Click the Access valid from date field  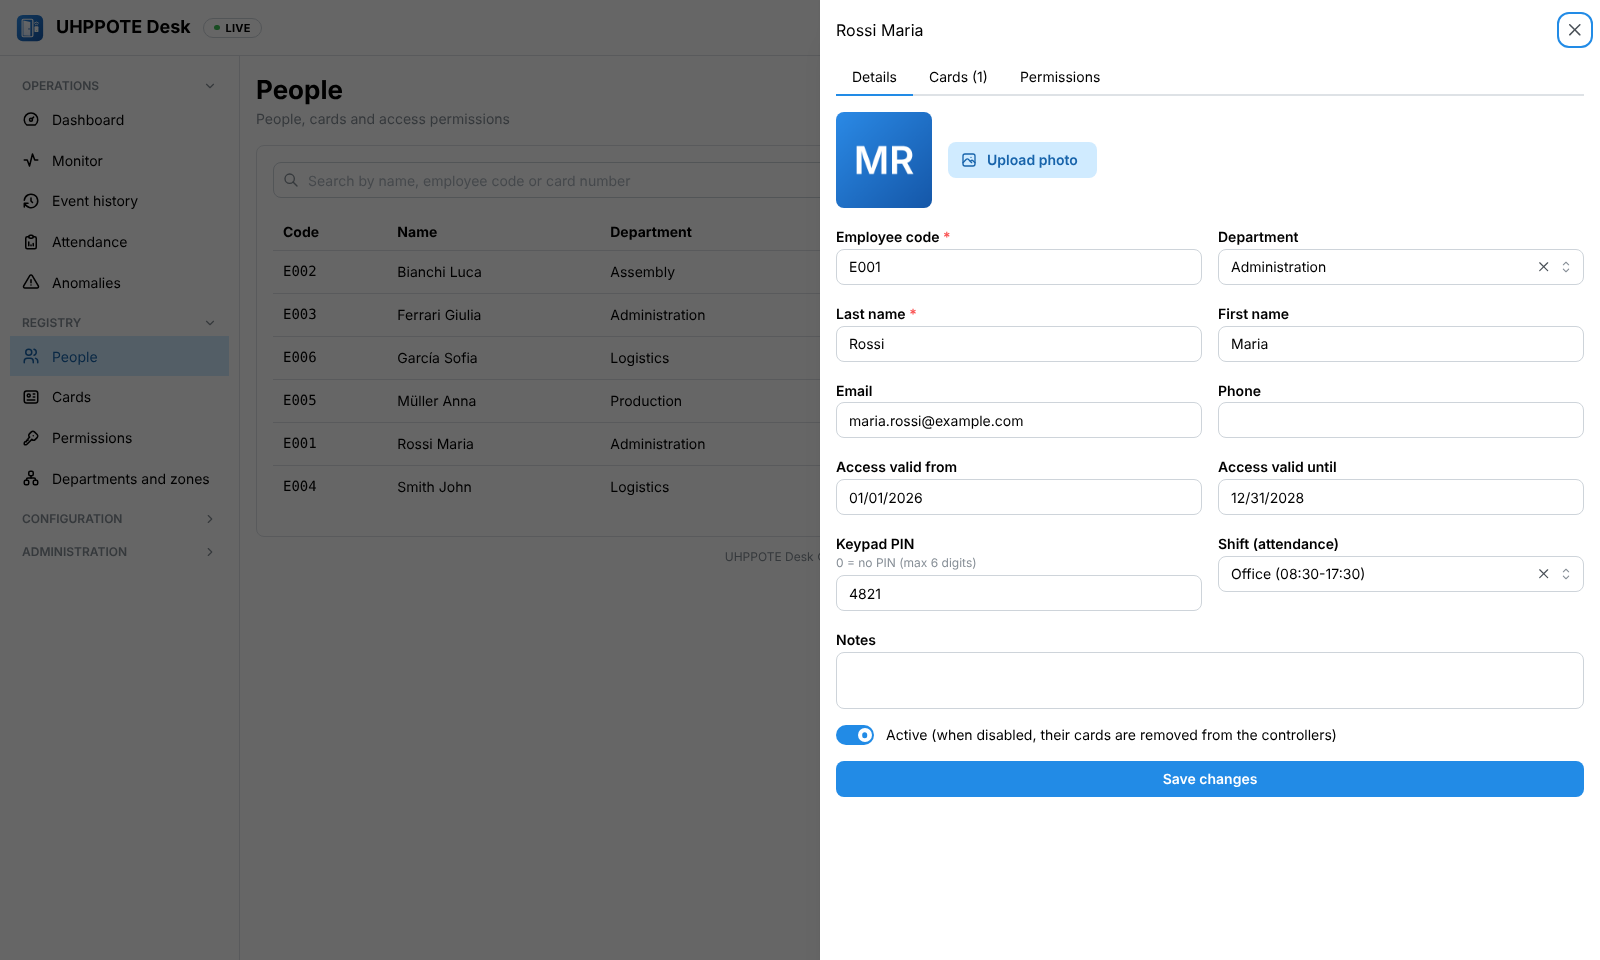(x=1019, y=497)
